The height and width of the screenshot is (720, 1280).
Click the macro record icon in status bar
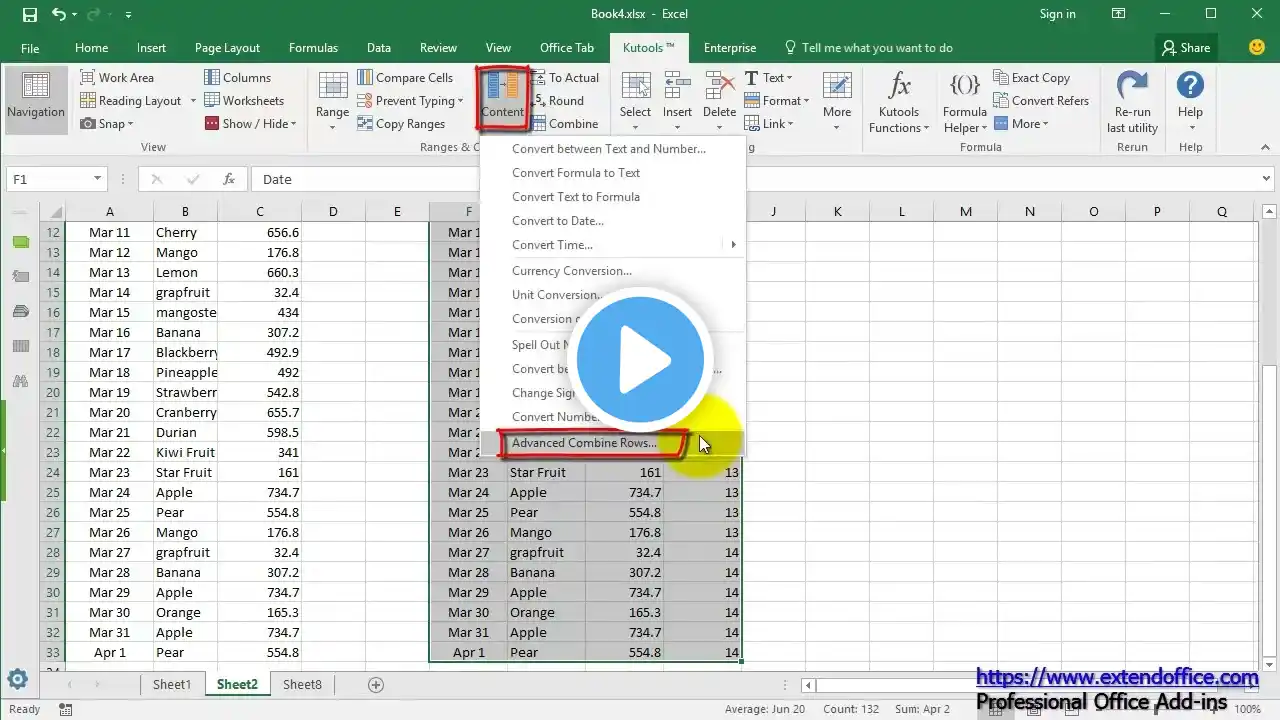tap(66, 709)
